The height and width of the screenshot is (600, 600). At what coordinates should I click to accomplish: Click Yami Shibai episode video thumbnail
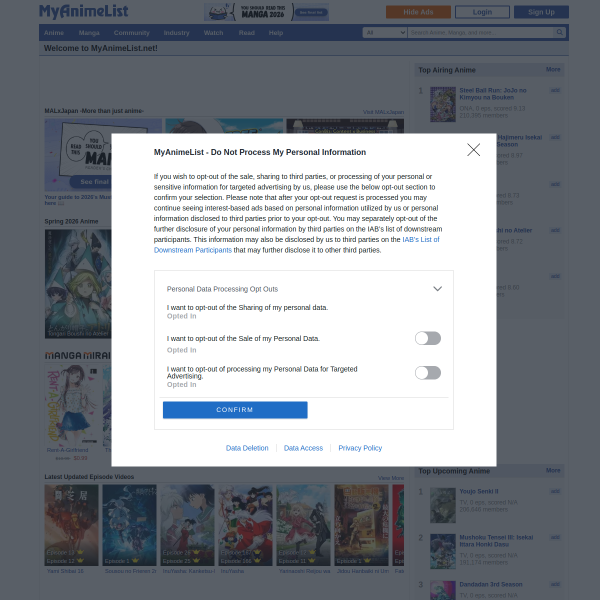coord(71,525)
